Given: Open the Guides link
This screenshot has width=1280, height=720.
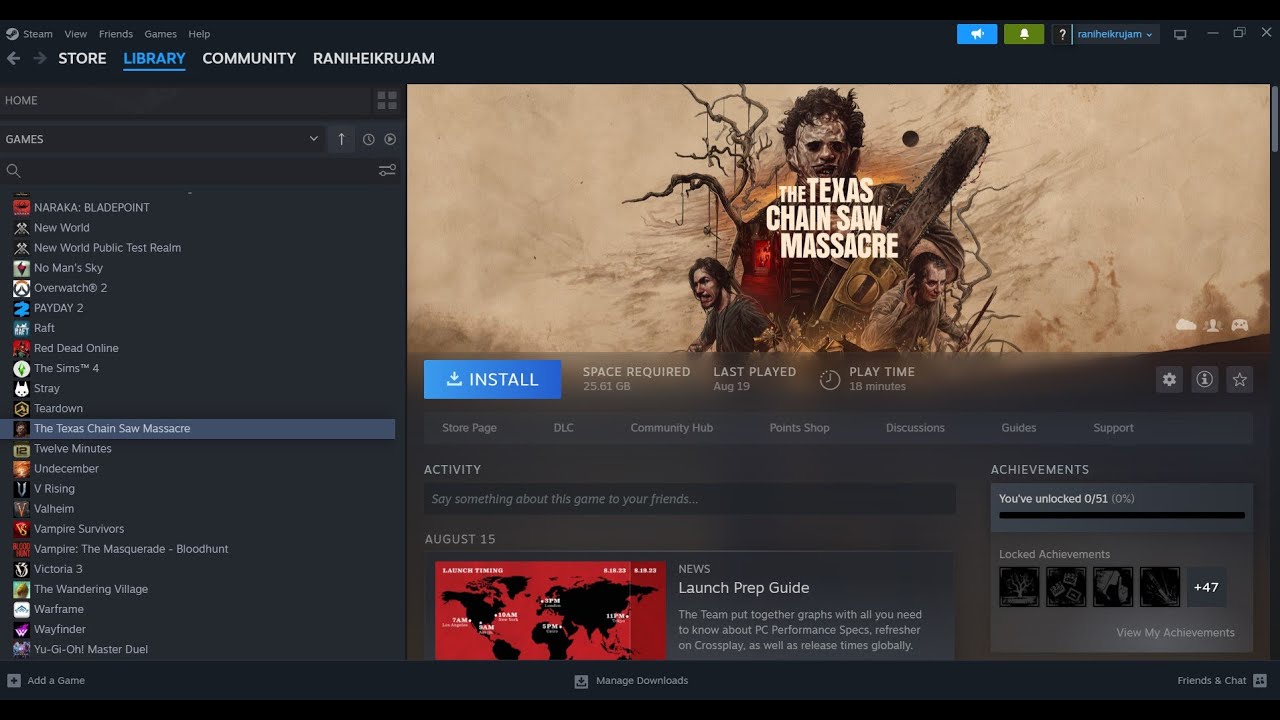Looking at the screenshot, I should pyautogui.click(x=1019, y=428).
